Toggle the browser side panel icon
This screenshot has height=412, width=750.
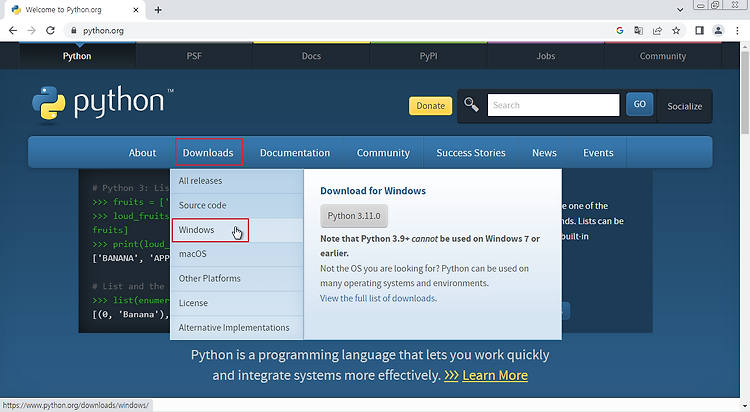tap(699, 31)
